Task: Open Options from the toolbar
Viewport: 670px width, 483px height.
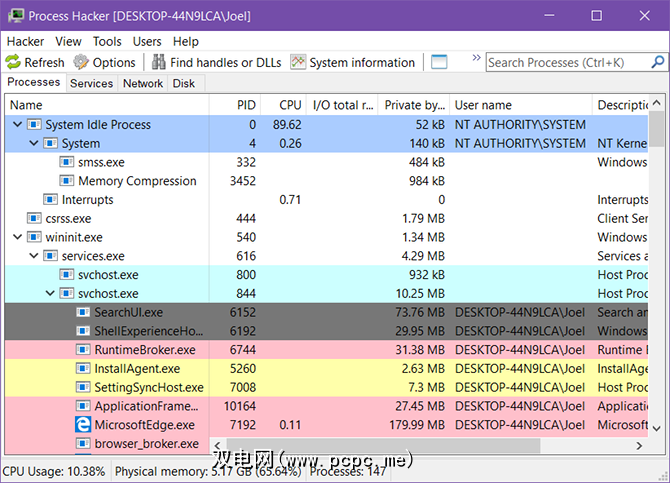Action: pos(104,62)
